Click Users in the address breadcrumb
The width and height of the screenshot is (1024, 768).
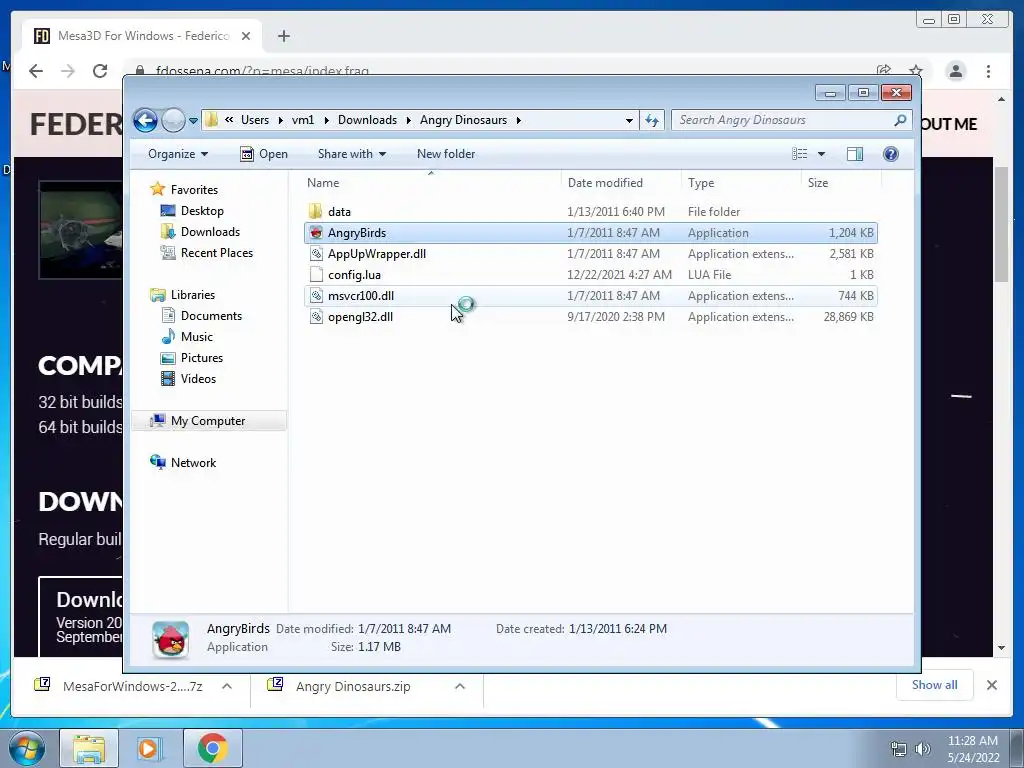pyautogui.click(x=255, y=120)
